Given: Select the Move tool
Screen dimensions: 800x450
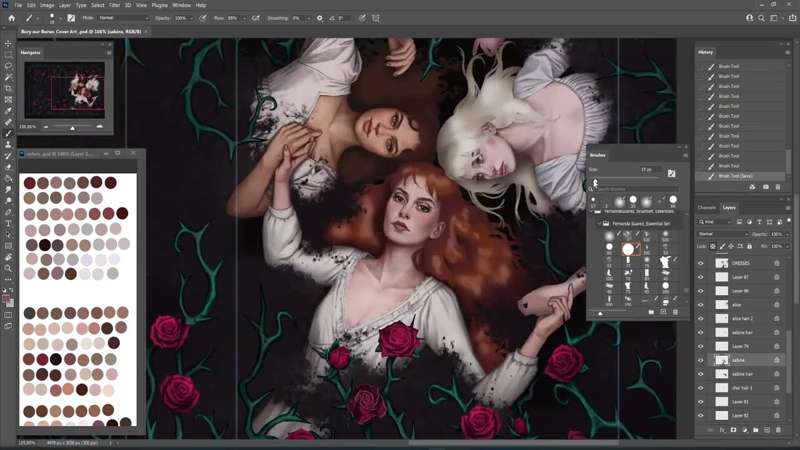Looking at the screenshot, I should click(8, 43).
